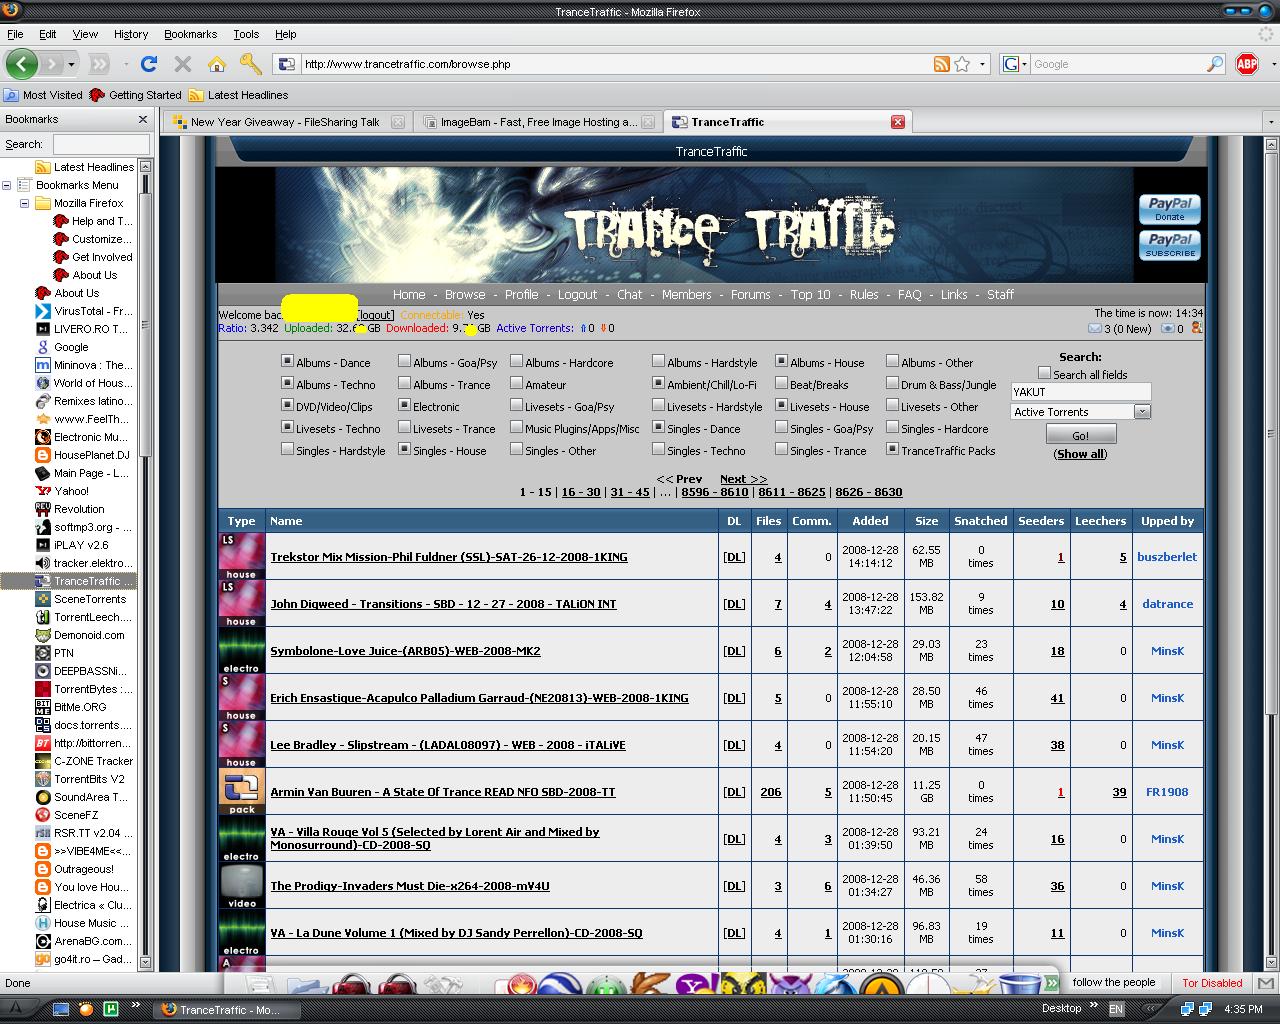1280x1024 pixels.
Task: Toggle the Albums - Goa/Psy checkbox
Action: click(x=404, y=361)
